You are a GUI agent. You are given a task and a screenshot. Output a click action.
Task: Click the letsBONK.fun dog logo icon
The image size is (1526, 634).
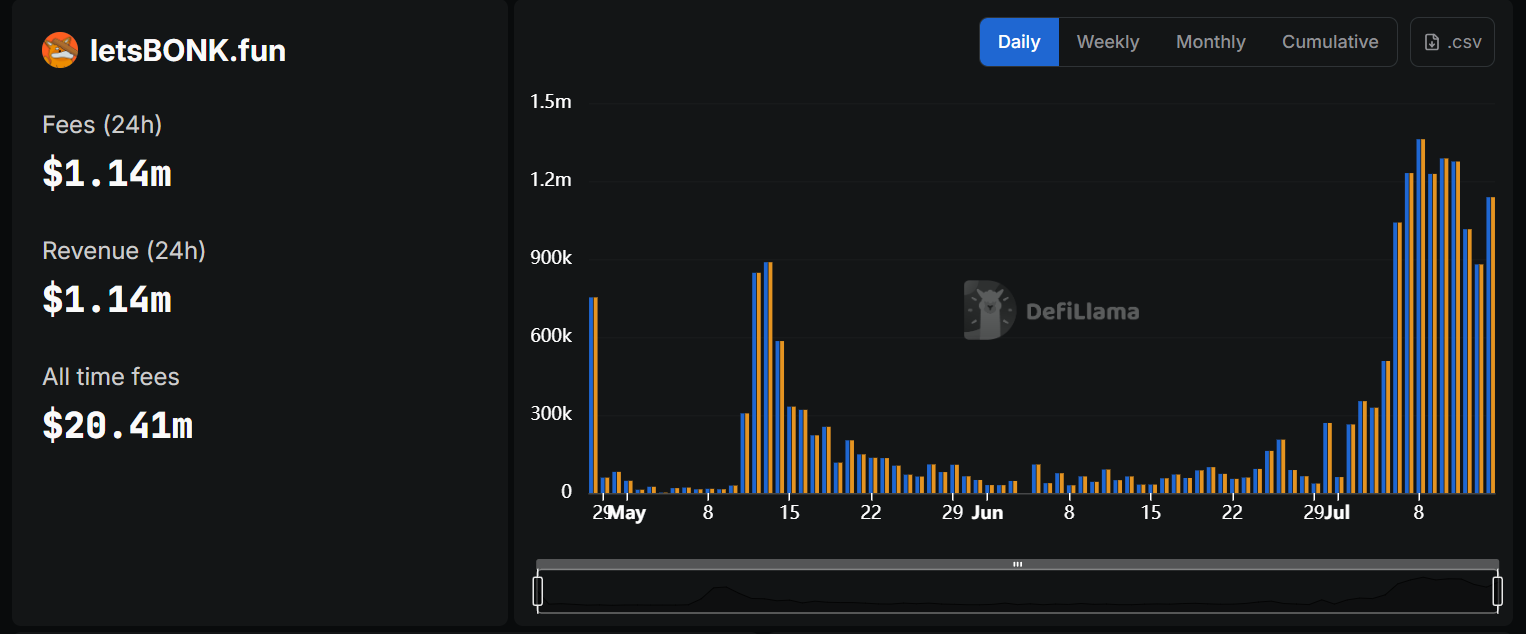tap(60, 50)
